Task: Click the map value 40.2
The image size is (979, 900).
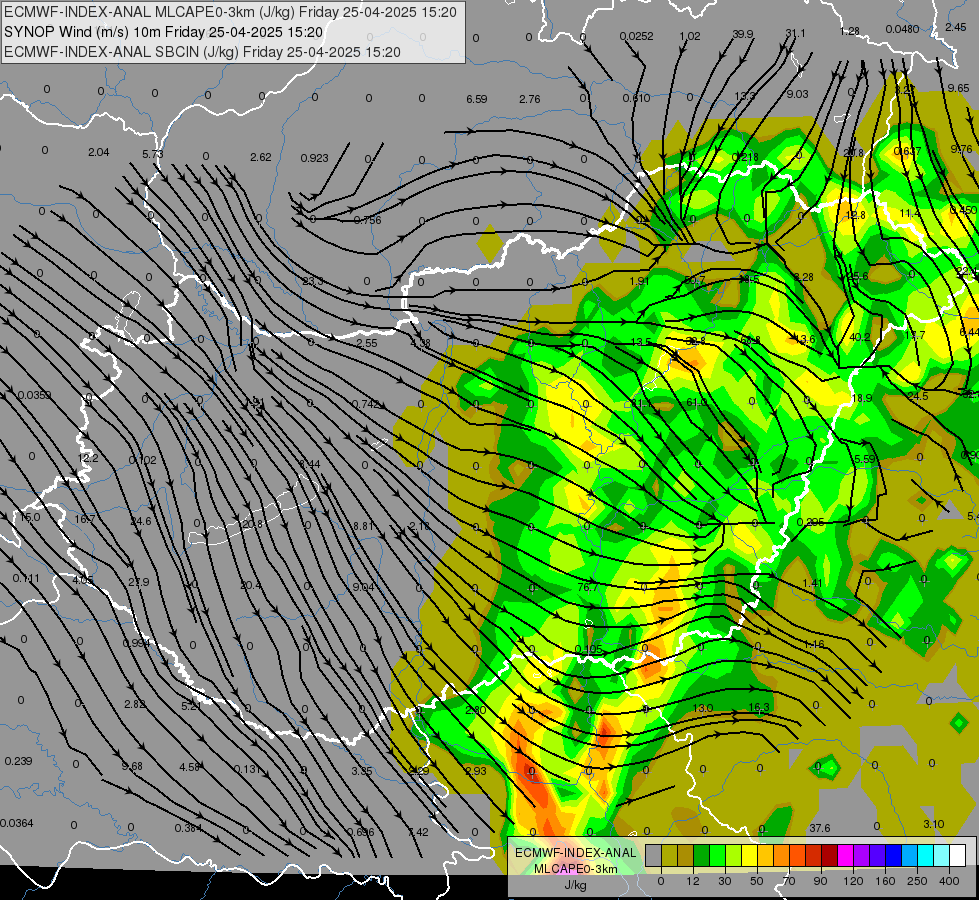Action: click(x=860, y=337)
